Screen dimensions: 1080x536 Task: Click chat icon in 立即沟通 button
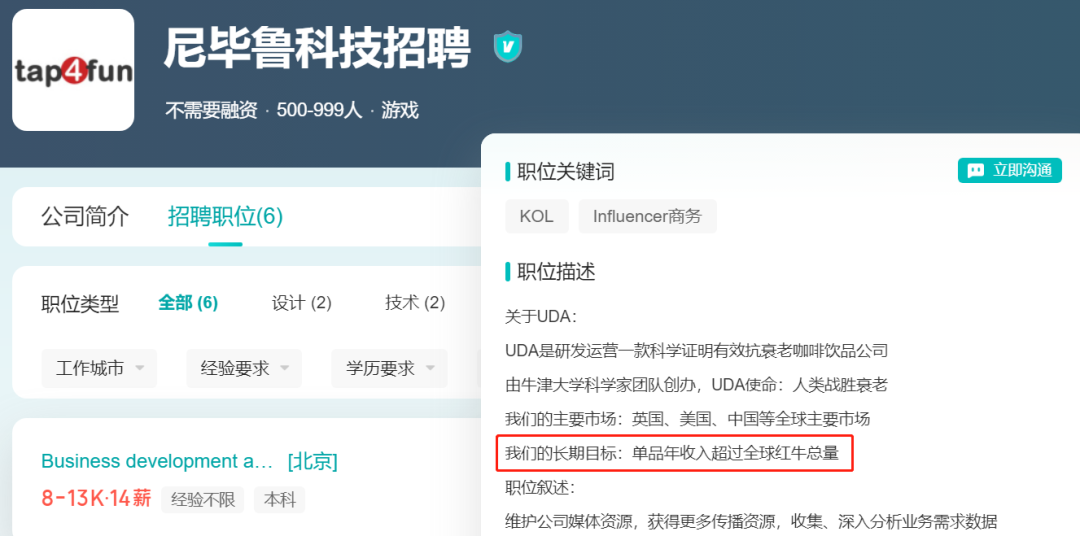coord(976,171)
